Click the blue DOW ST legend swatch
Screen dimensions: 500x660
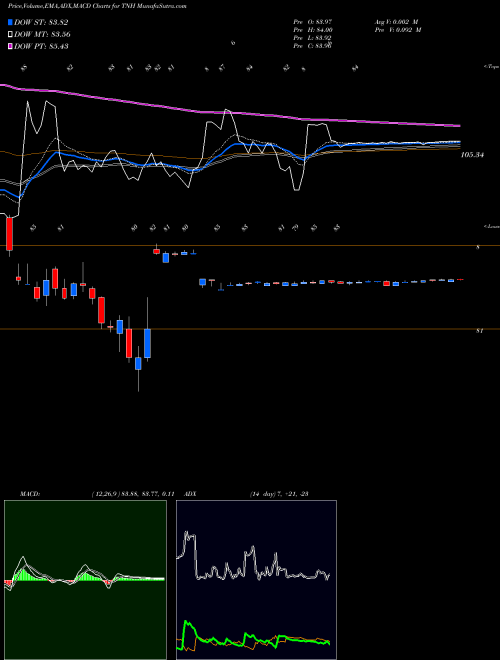(10, 22)
